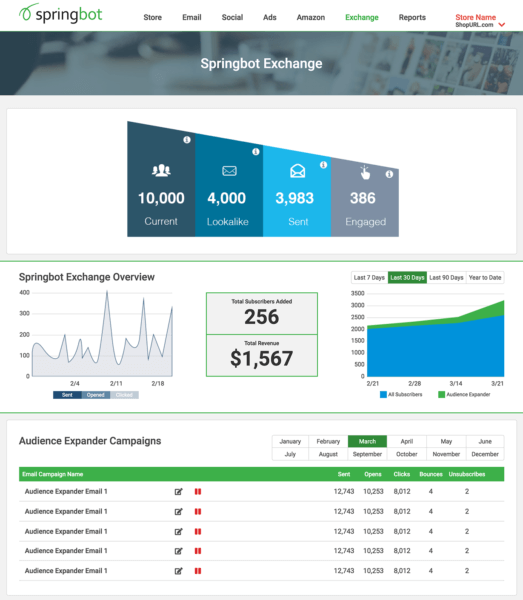Select the Last 30 Days range
The width and height of the screenshot is (523, 600).
pos(407,277)
